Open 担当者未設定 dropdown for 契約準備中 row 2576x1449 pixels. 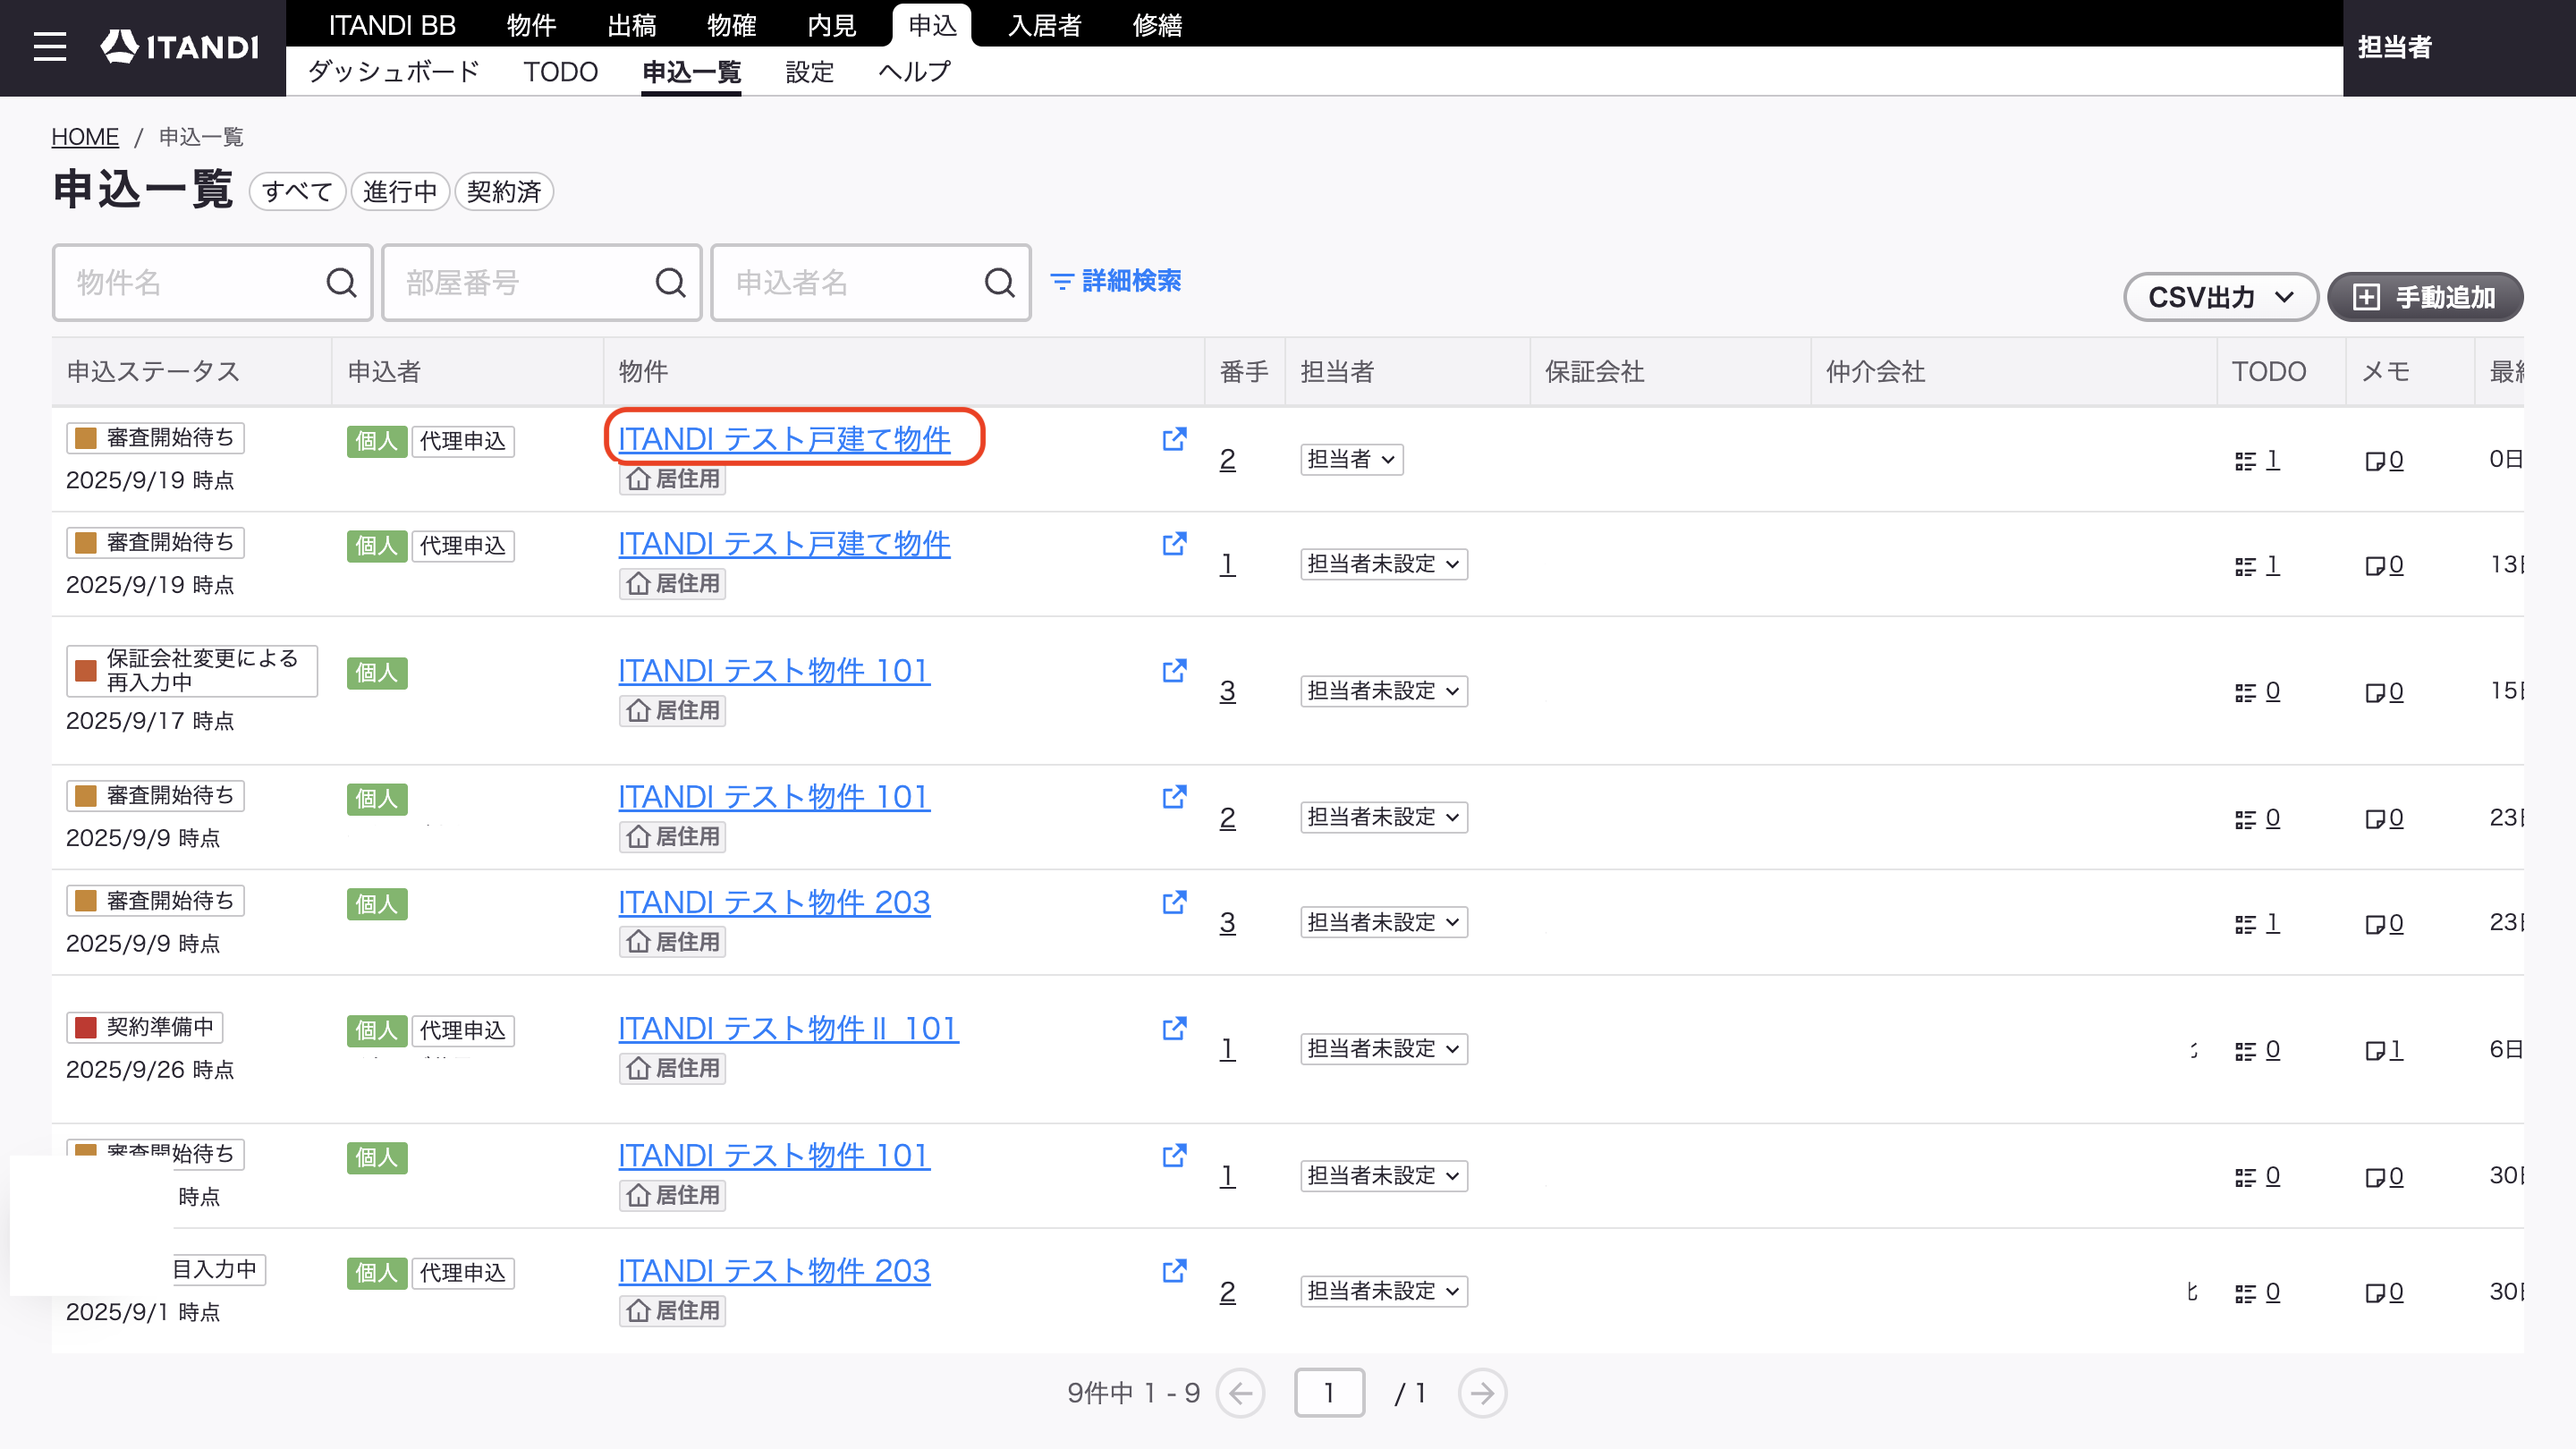click(1384, 1049)
